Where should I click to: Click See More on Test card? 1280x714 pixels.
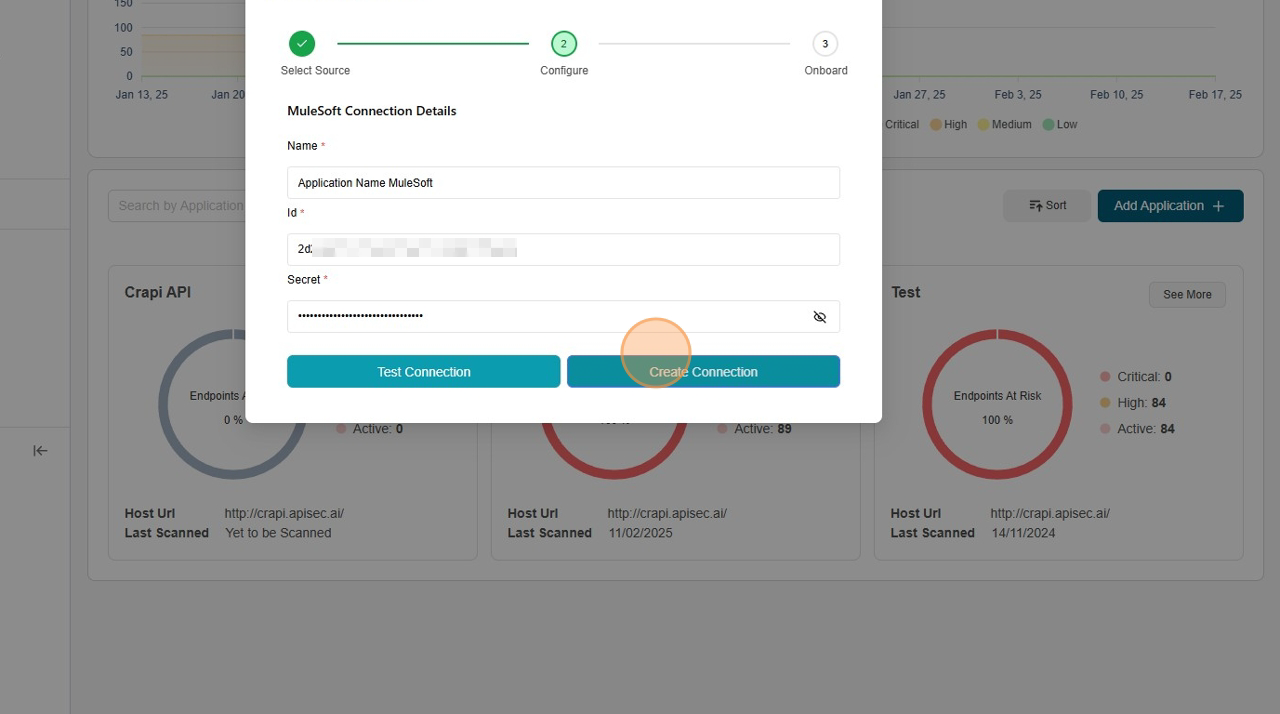point(1187,294)
